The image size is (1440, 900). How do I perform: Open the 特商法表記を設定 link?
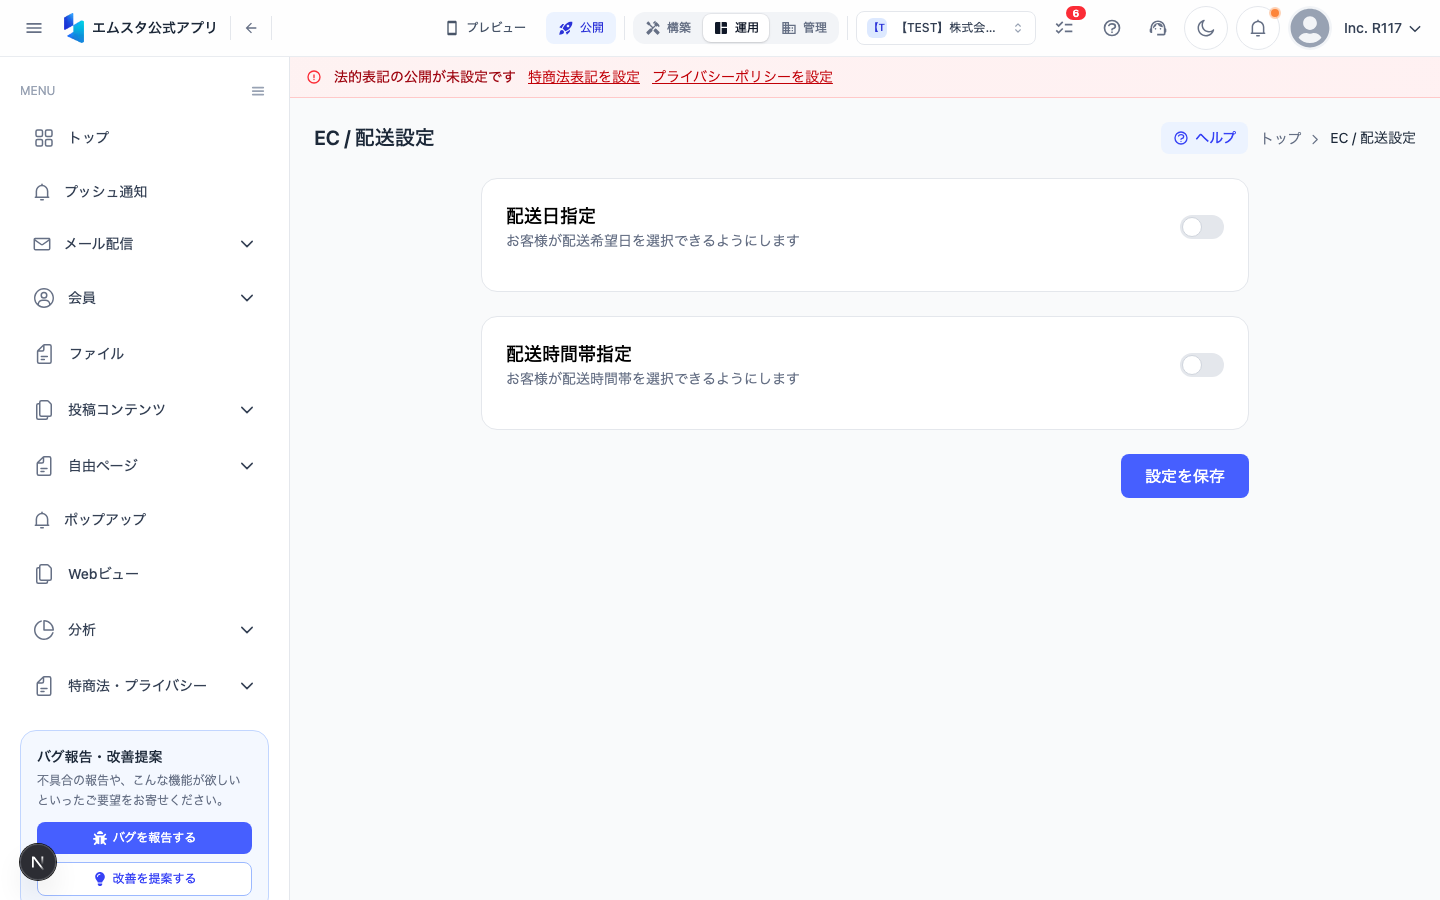coord(584,77)
